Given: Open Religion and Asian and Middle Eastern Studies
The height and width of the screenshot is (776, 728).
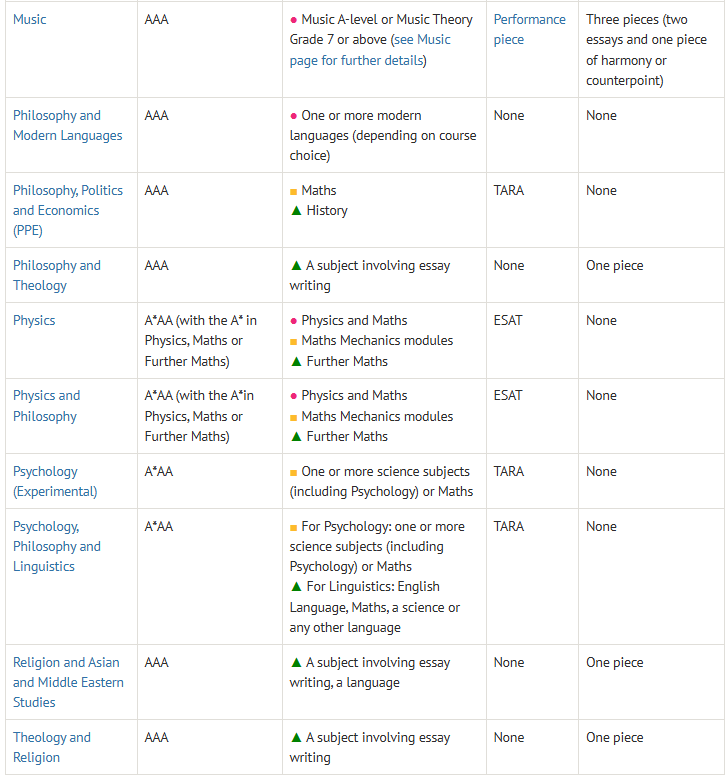Looking at the screenshot, I should (68, 682).
